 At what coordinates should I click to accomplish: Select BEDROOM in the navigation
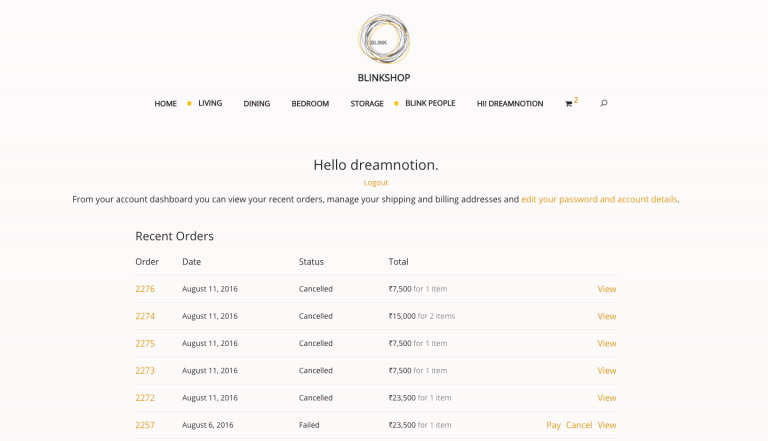(310, 104)
